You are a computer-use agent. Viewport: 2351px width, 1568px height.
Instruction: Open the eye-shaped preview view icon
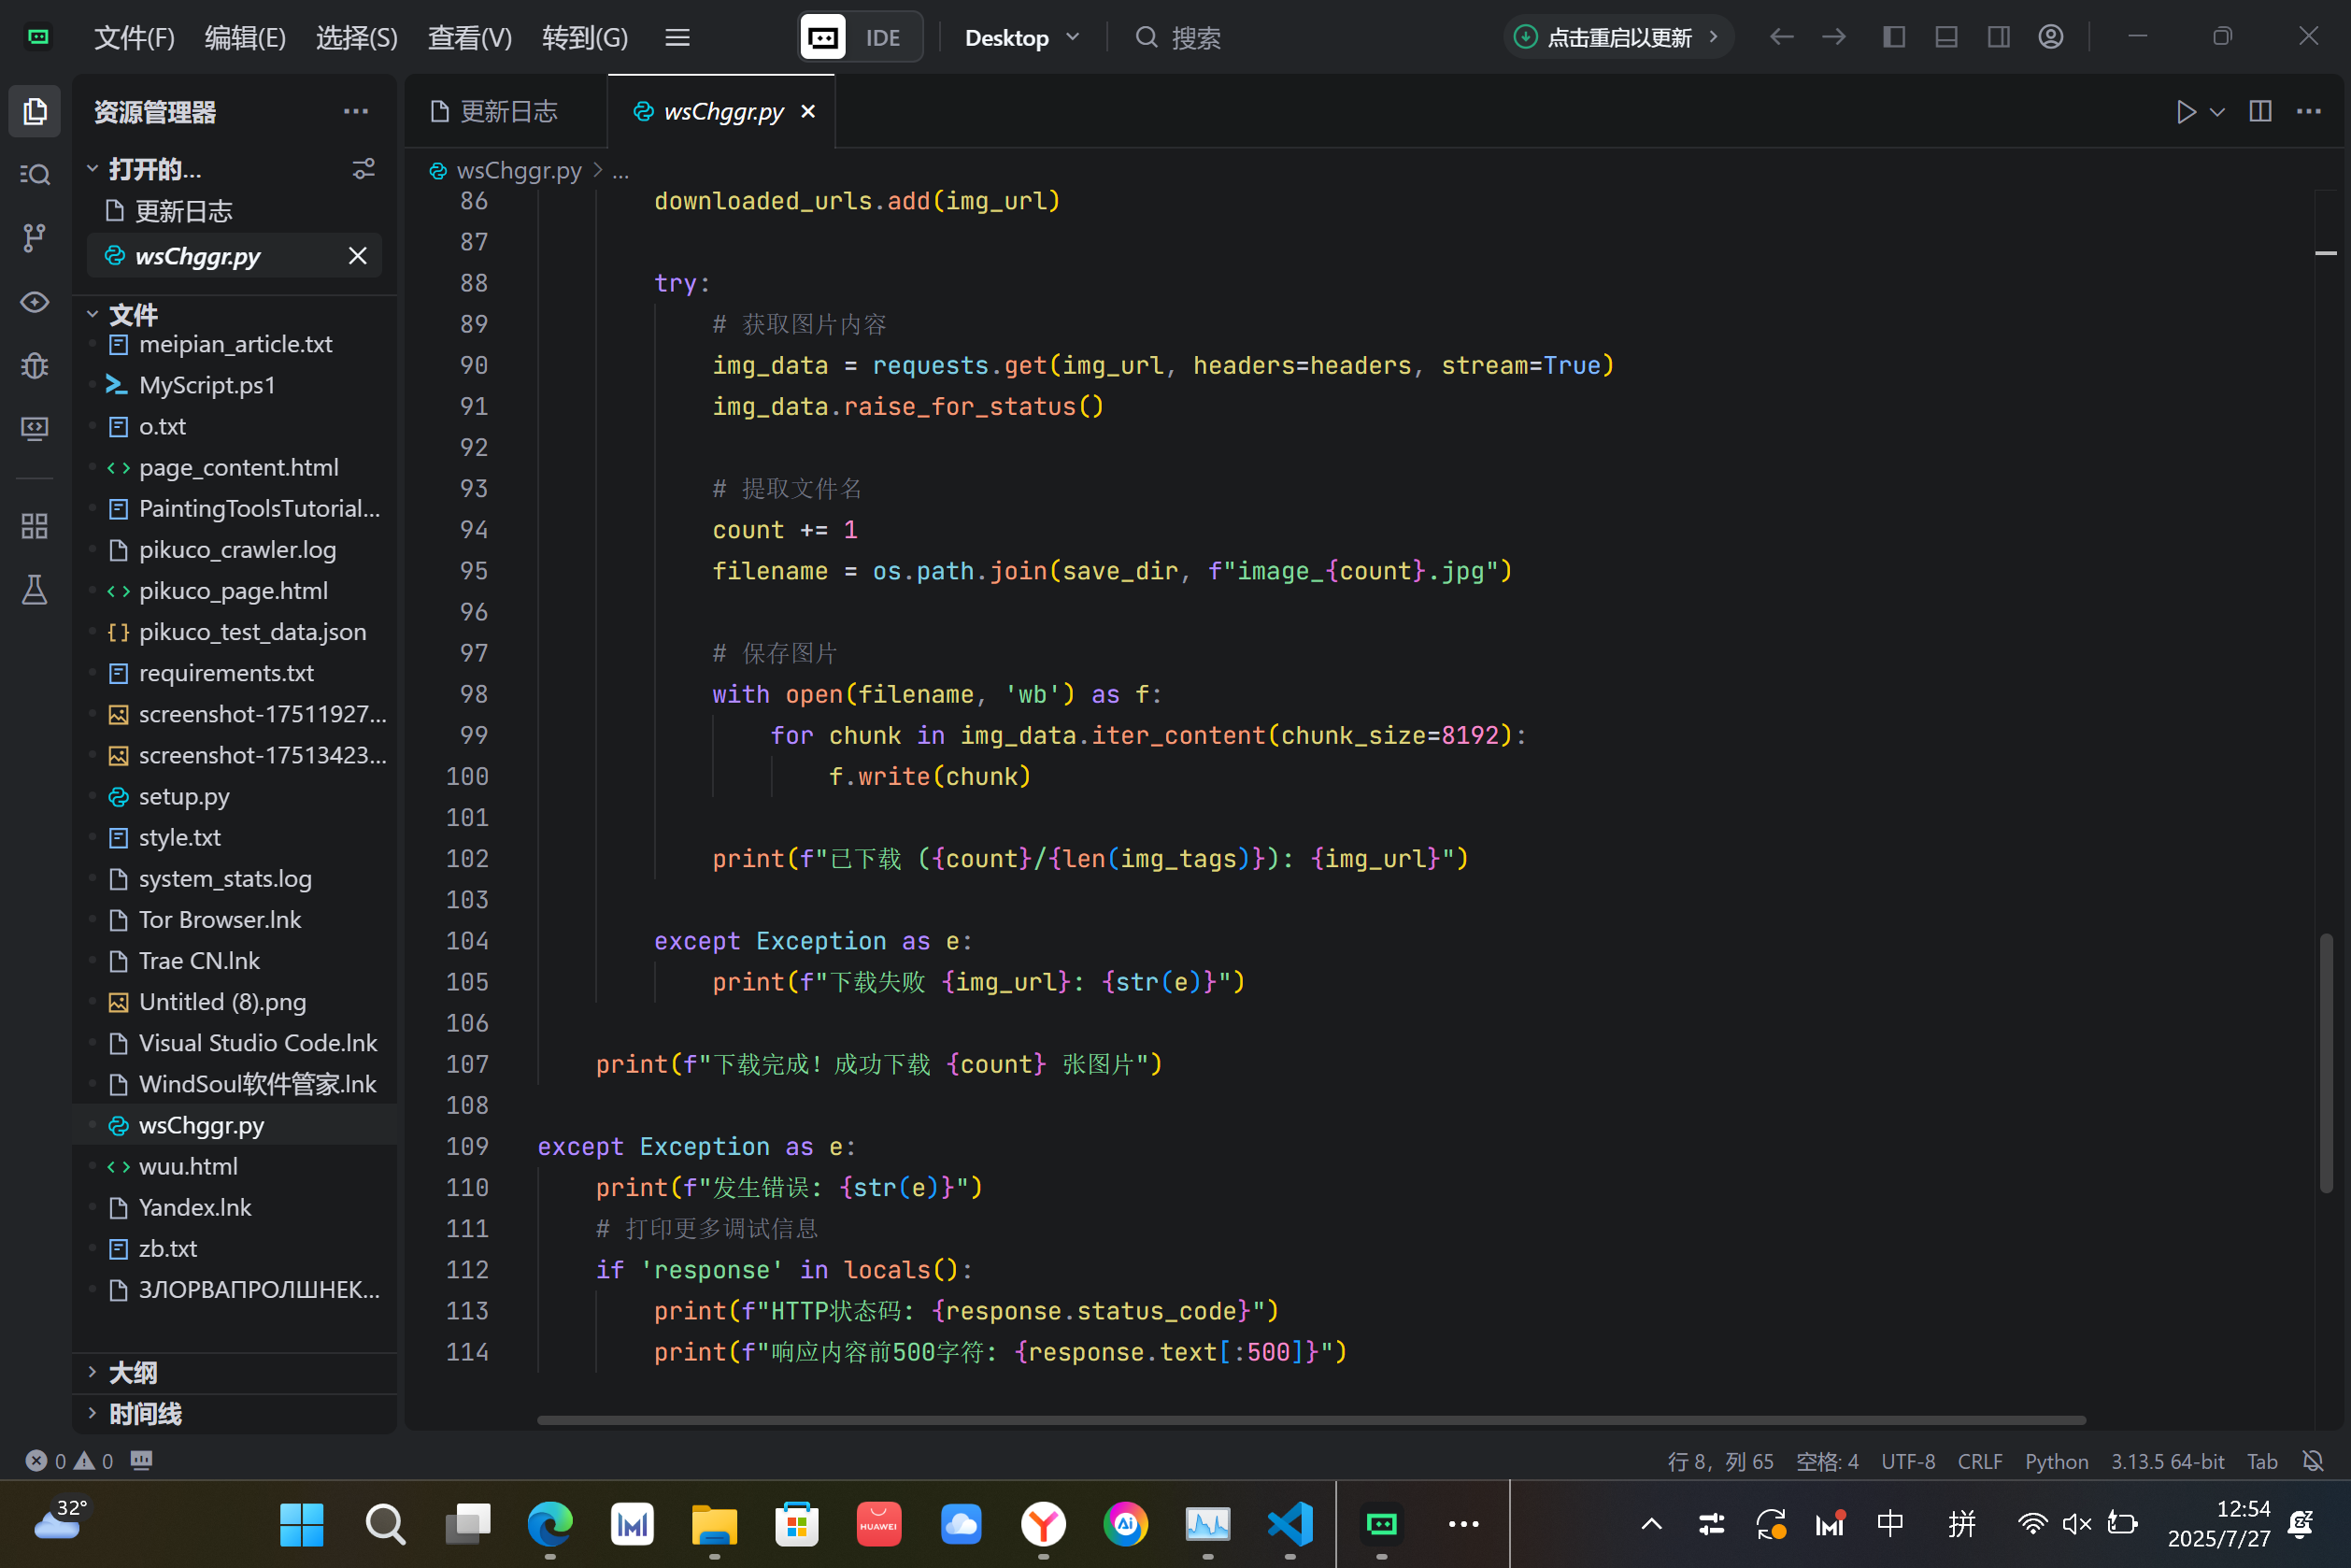[x=35, y=302]
